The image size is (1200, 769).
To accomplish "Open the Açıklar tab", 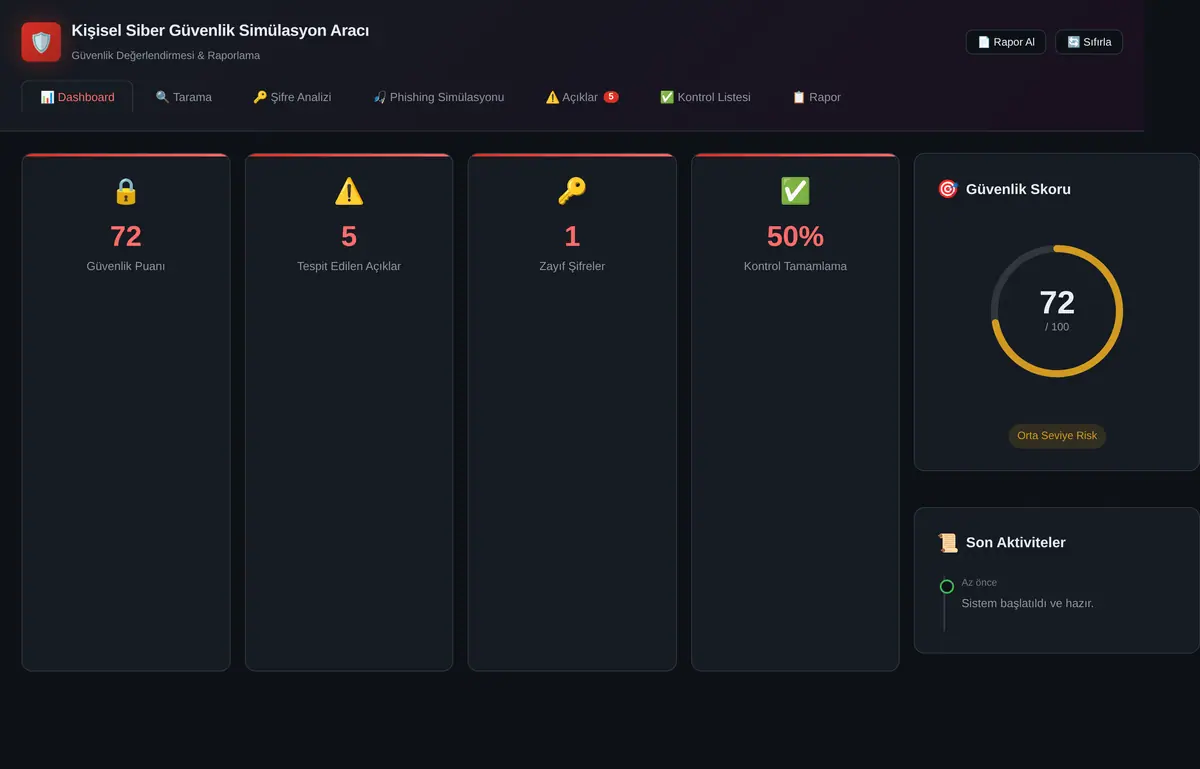I will 582,97.
